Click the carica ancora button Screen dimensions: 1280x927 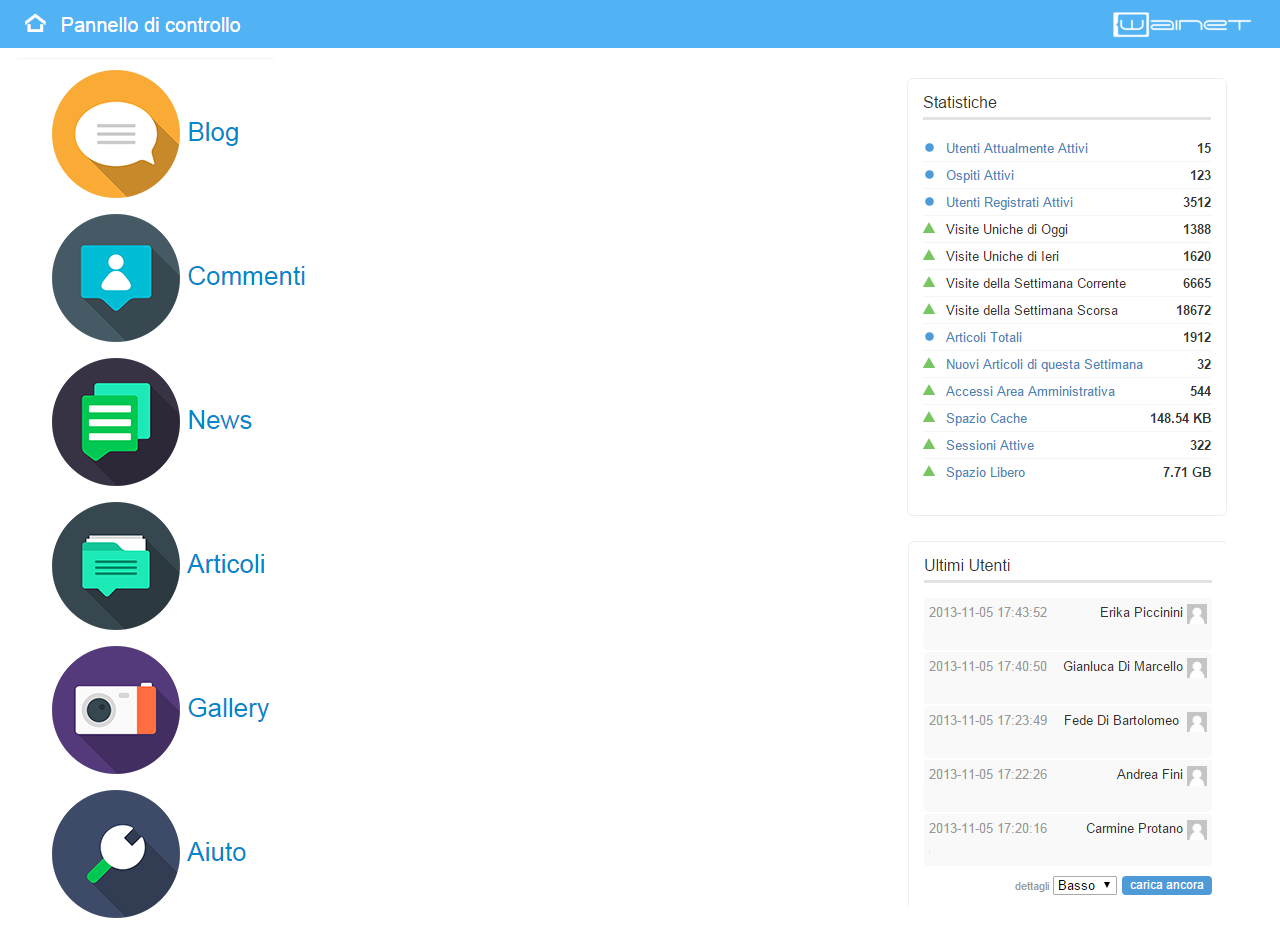(1167, 885)
